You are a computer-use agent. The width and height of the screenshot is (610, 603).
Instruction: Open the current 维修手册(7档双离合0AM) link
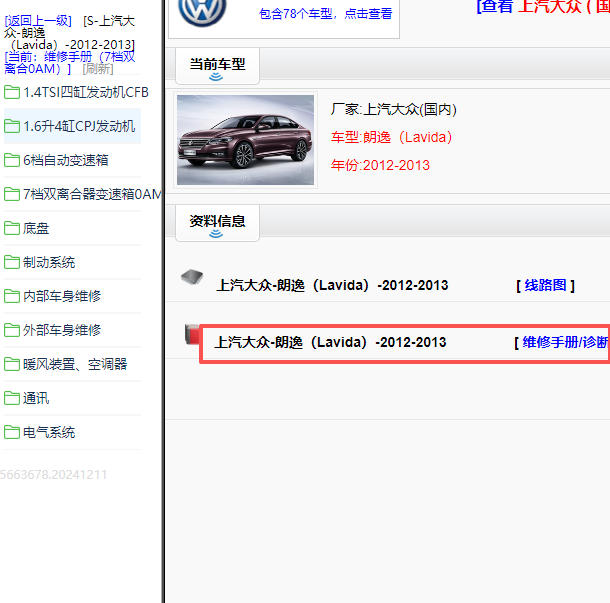point(70,63)
